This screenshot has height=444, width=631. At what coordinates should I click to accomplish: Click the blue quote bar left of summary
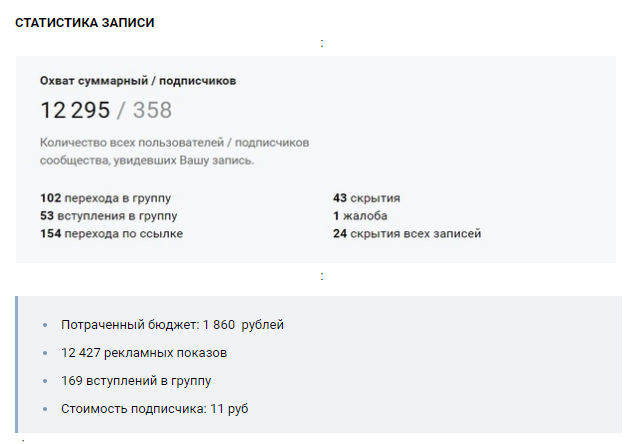click(x=16, y=365)
